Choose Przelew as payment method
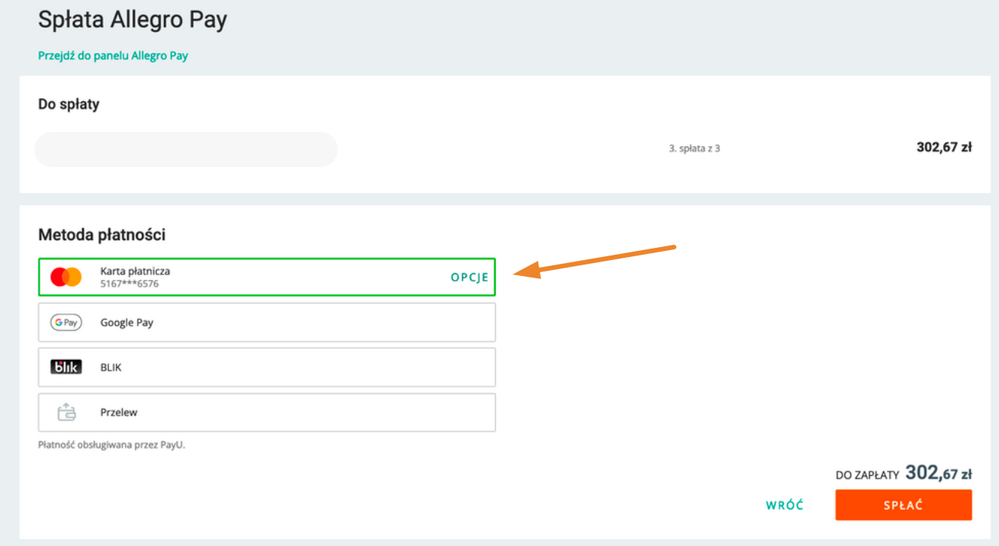999x546 pixels. [x=267, y=412]
